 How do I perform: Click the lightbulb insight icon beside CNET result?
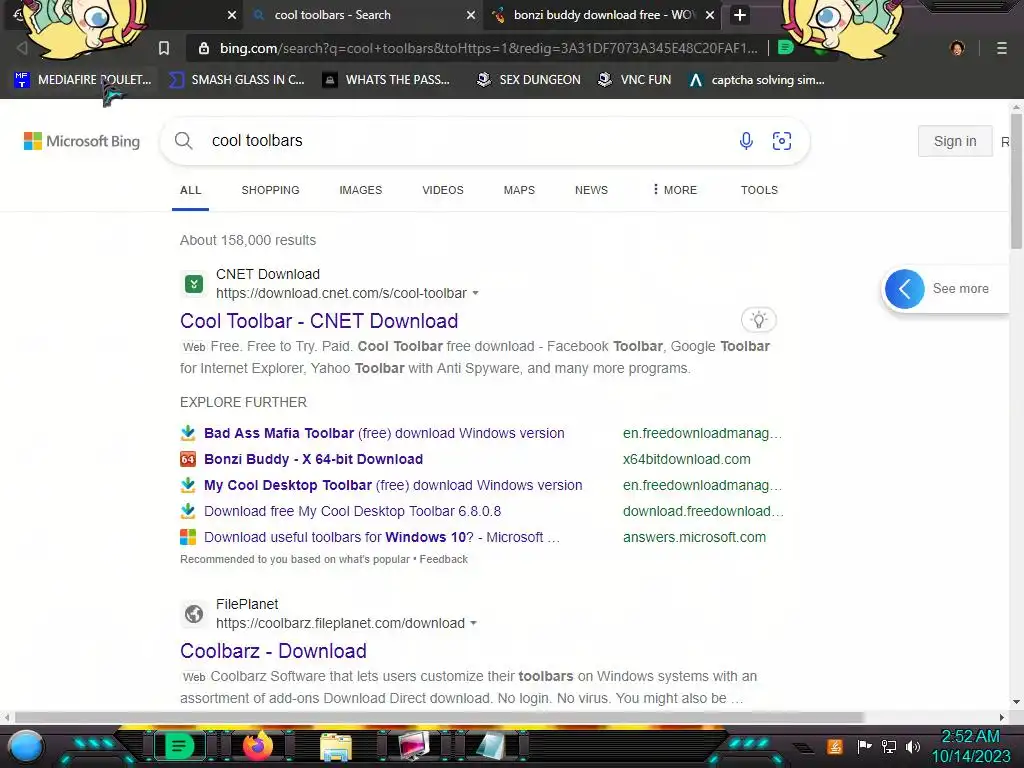[x=758, y=320]
